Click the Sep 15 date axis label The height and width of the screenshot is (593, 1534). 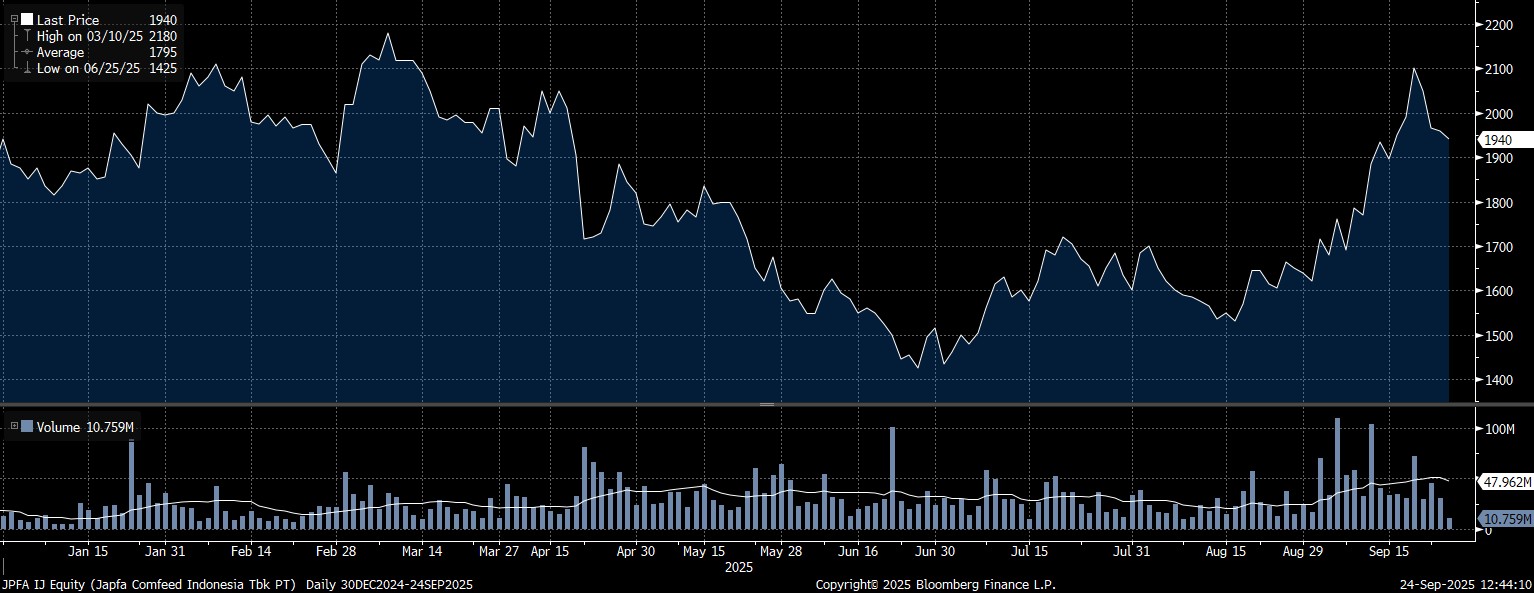click(x=1388, y=551)
